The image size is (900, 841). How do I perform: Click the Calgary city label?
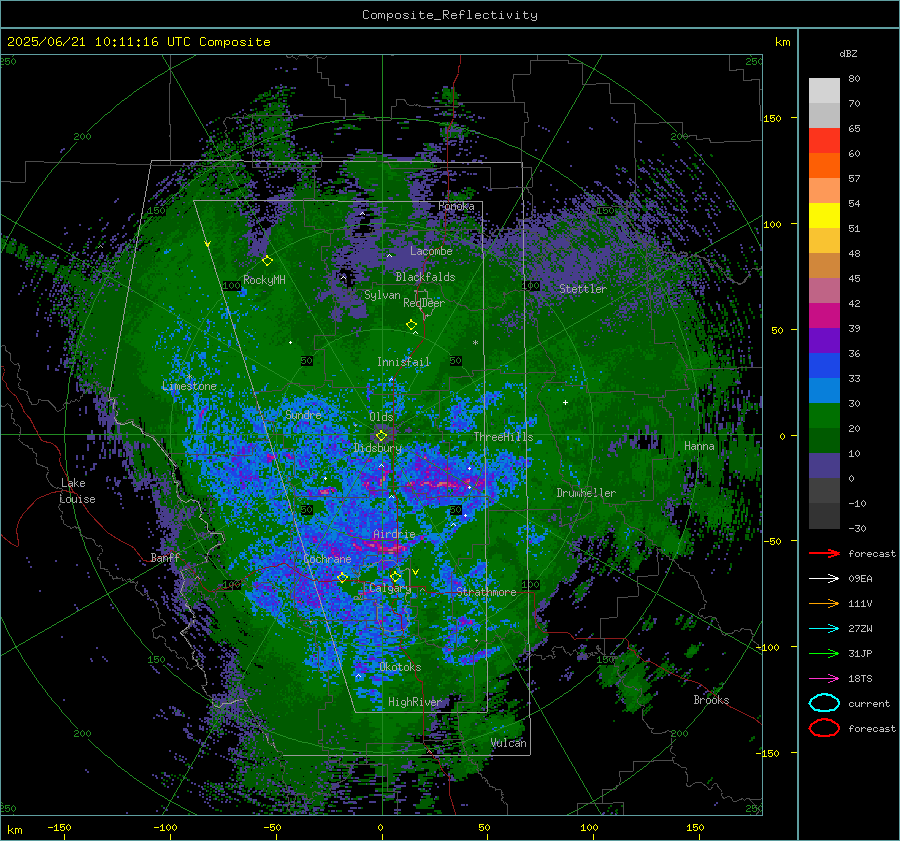coord(390,588)
